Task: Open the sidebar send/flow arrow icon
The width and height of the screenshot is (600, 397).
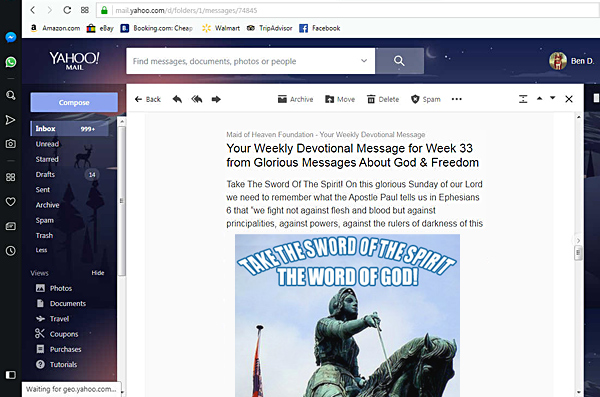Action: [11, 120]
